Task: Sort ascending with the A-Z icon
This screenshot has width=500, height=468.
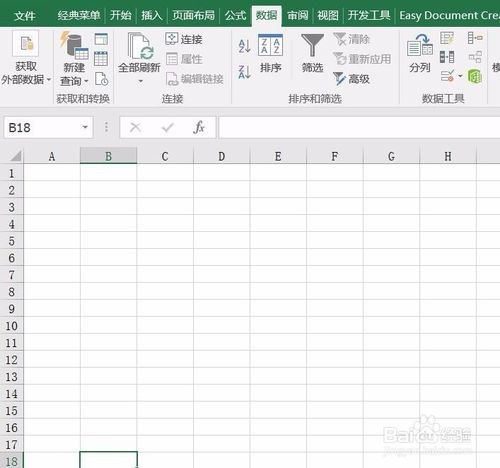Action: click(244, 46)
